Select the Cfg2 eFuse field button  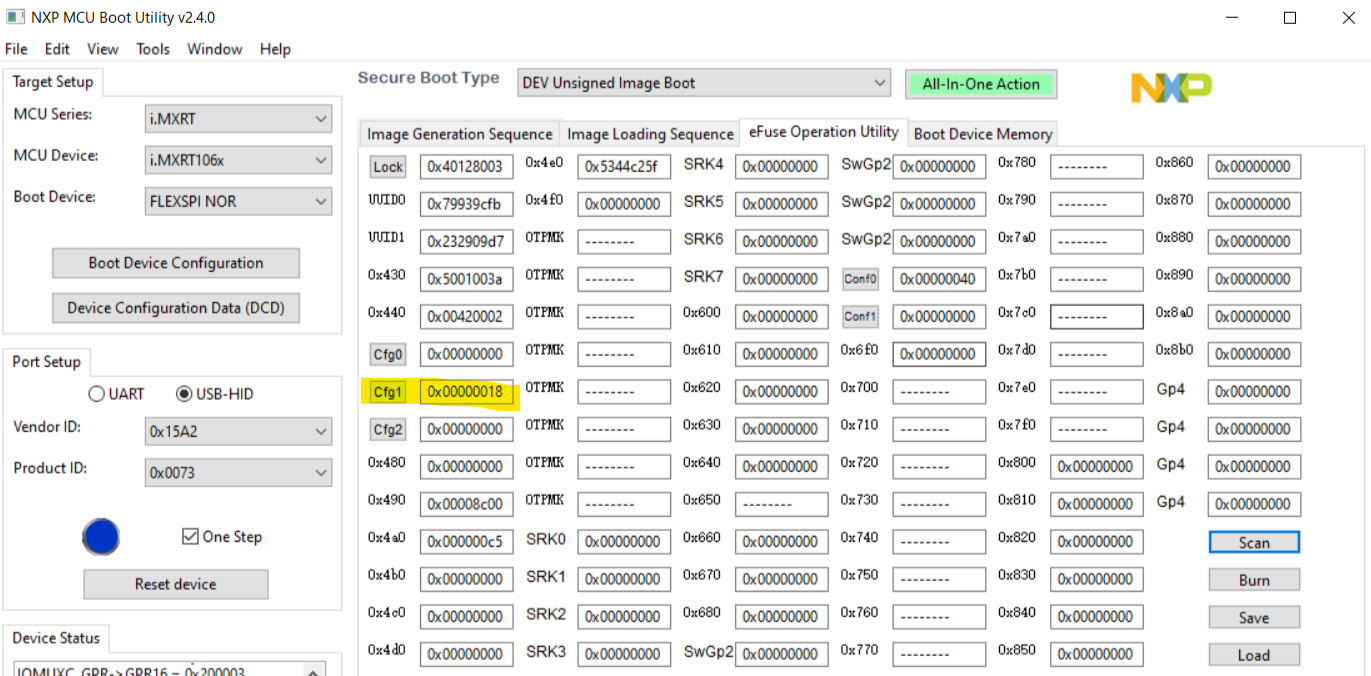coord(387,428)
